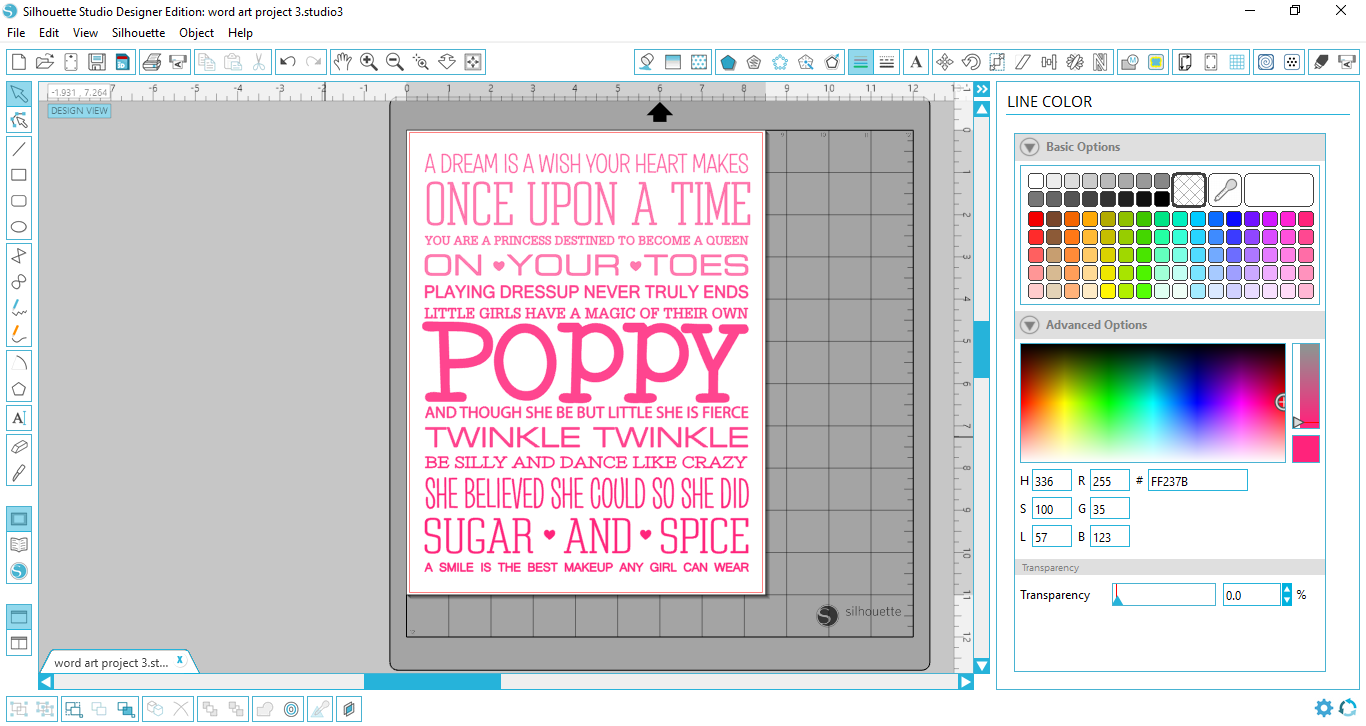1366x726 pixels.
Task: Select the draw Ellipse tool
Action: click(18, 227)
